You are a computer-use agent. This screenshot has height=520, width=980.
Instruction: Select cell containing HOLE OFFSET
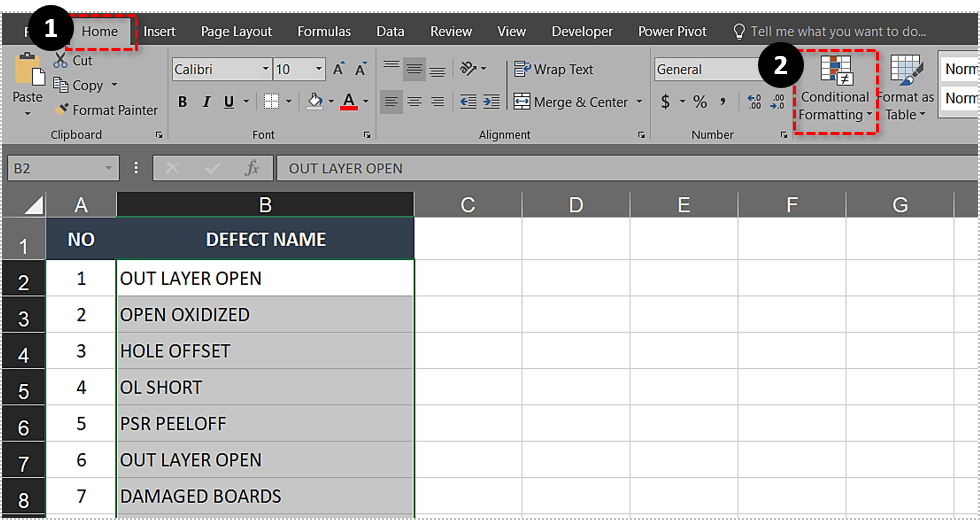(x=265, y=351)
